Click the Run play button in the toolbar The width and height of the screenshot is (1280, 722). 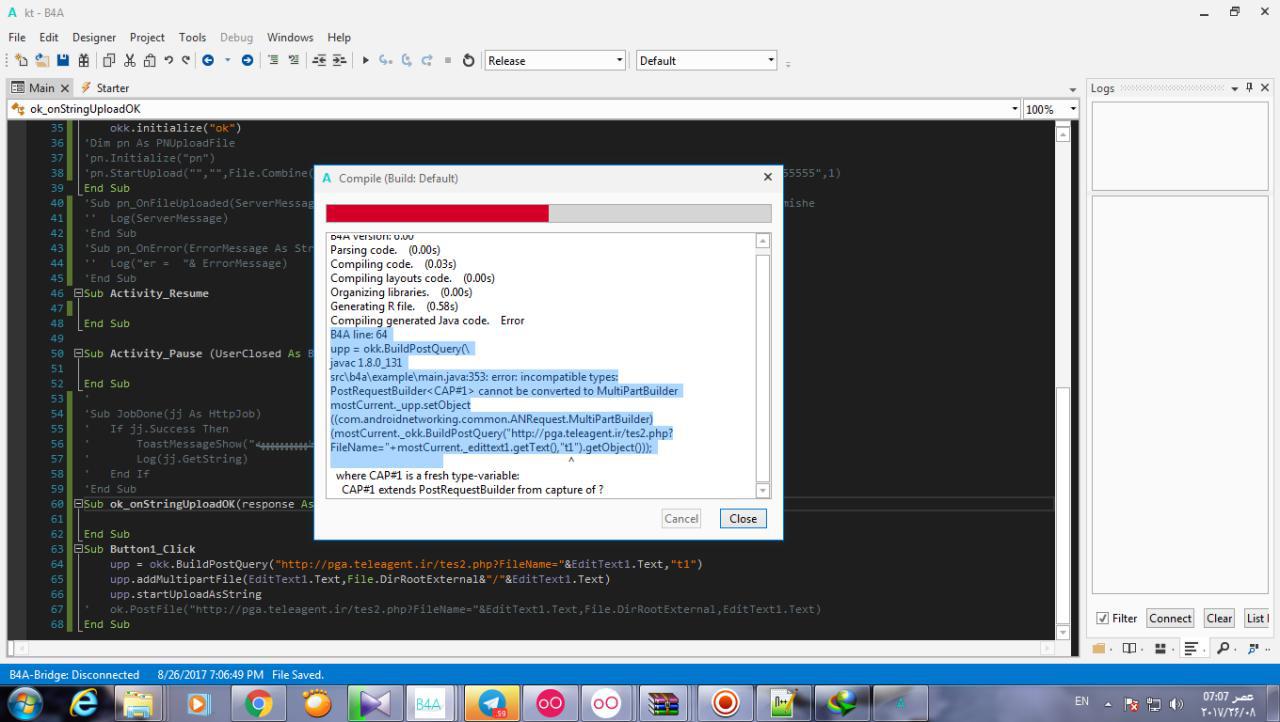pos(366,60)
